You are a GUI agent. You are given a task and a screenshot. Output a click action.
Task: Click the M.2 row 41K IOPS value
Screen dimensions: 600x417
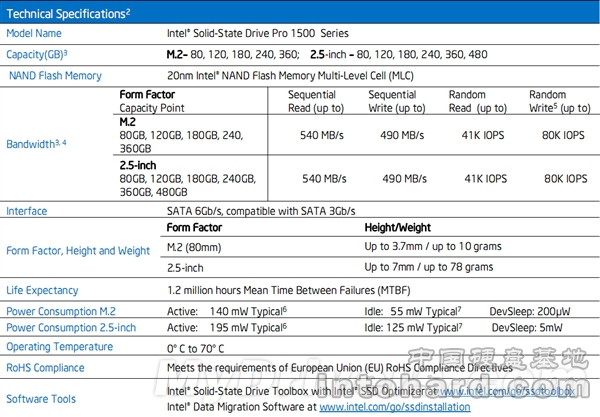coord(483,135)
